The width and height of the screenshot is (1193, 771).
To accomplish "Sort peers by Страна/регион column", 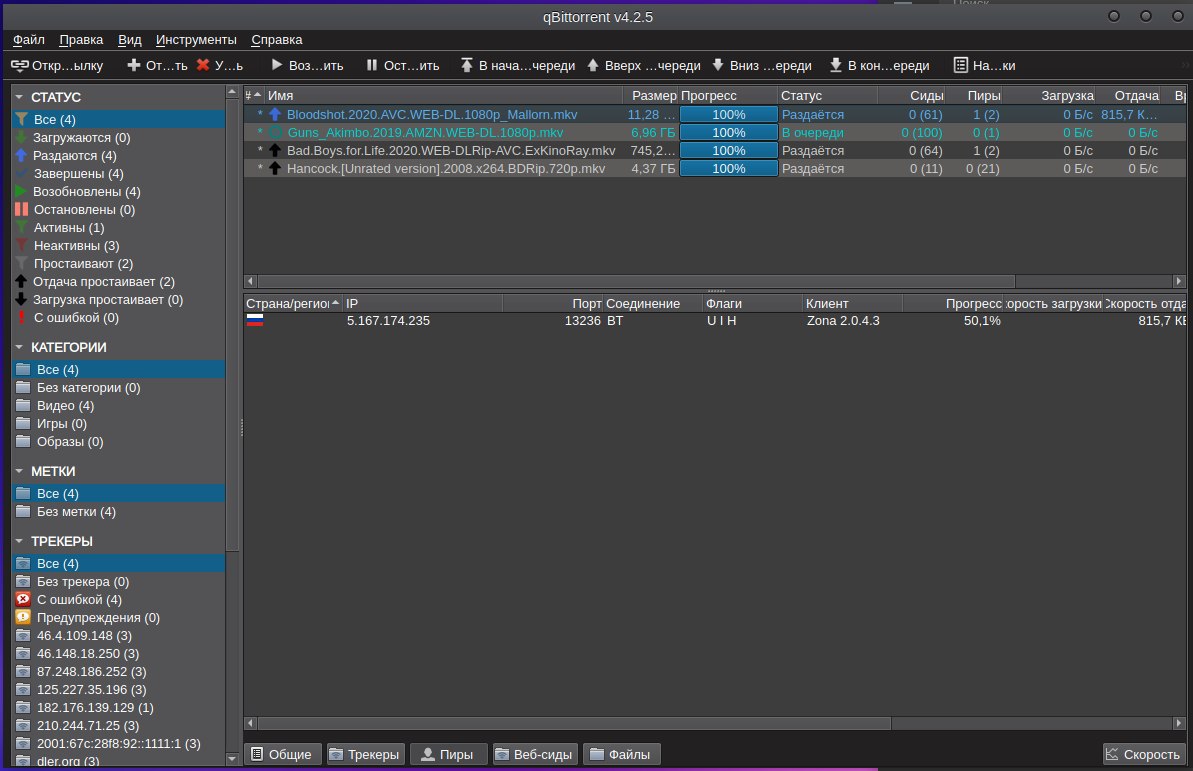I will tap(293, 304).
